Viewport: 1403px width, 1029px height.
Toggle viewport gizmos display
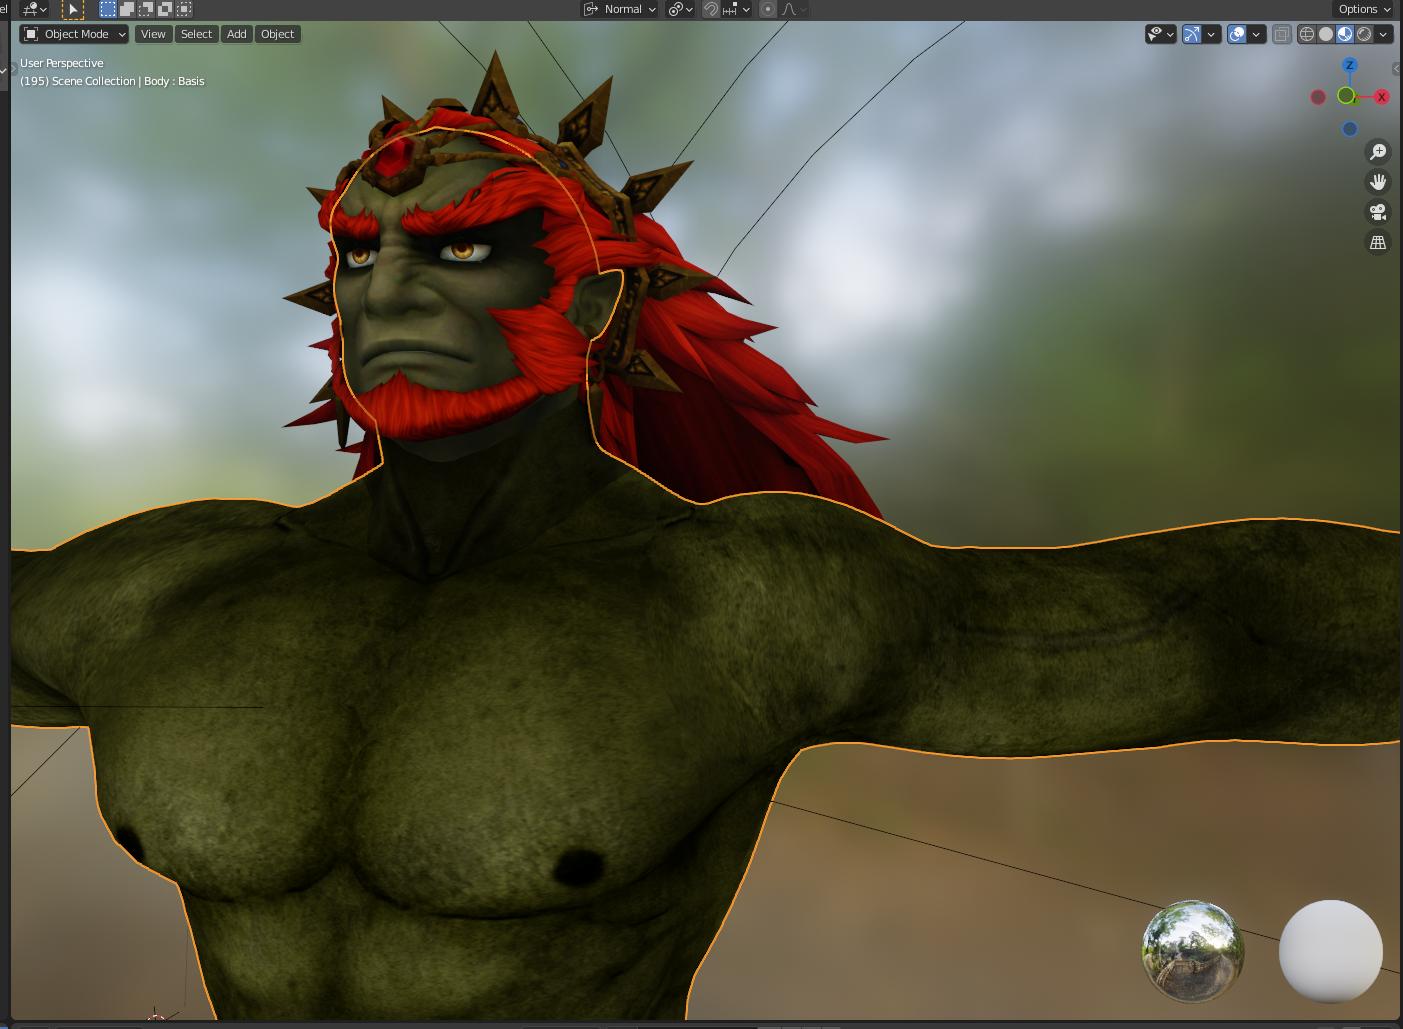(1192, 34)
